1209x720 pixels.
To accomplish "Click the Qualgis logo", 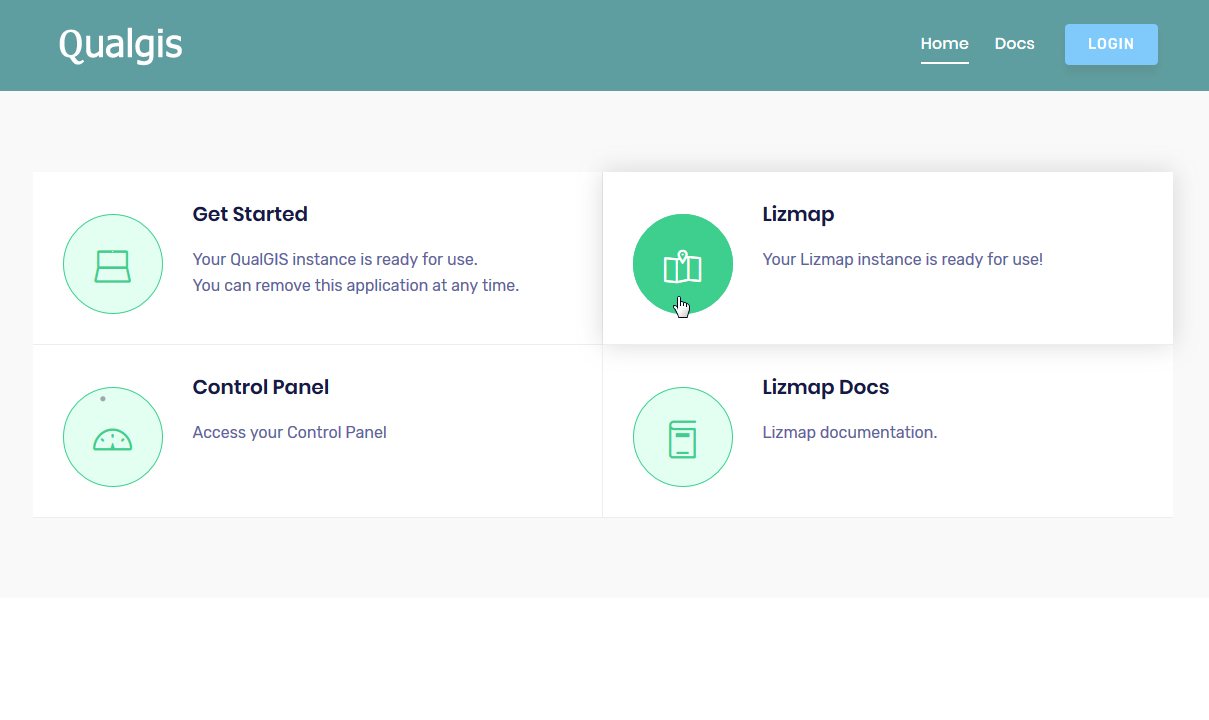I will (121, 45).
